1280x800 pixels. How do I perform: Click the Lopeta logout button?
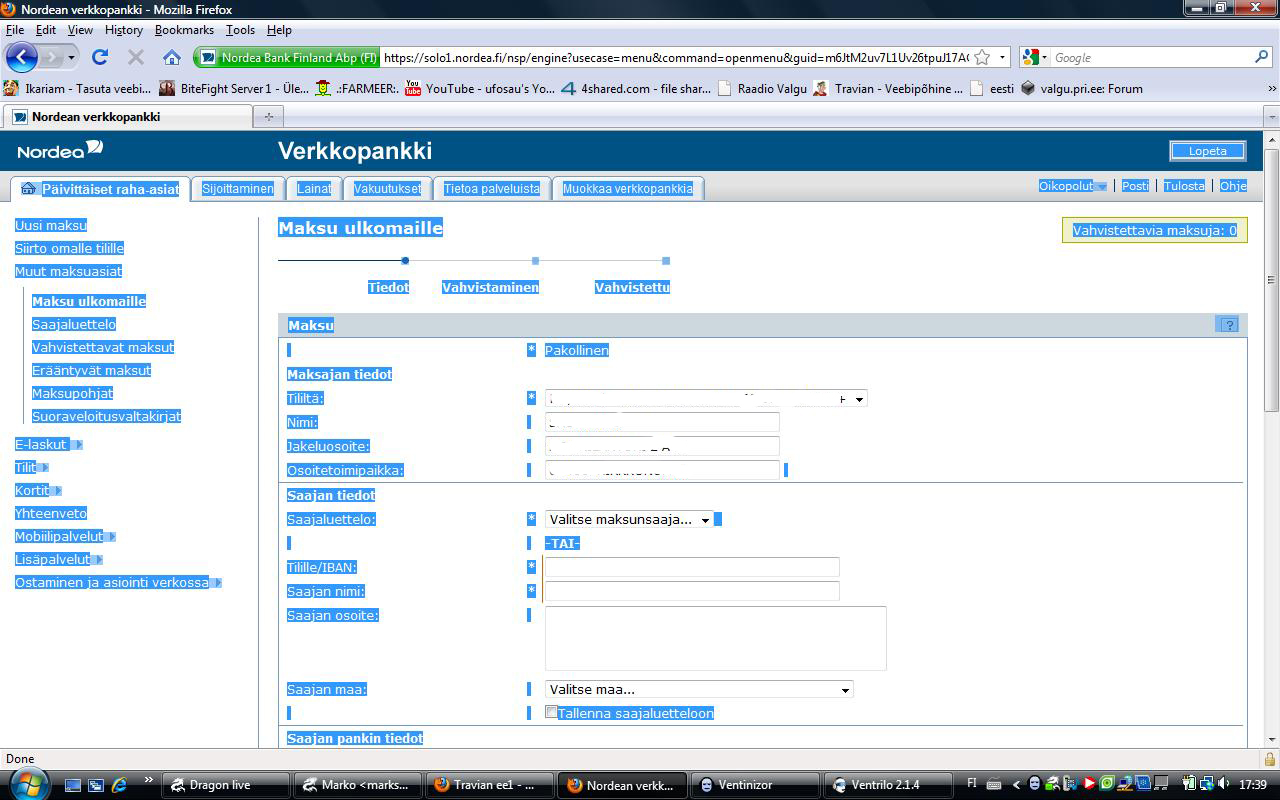(1208, 151)
